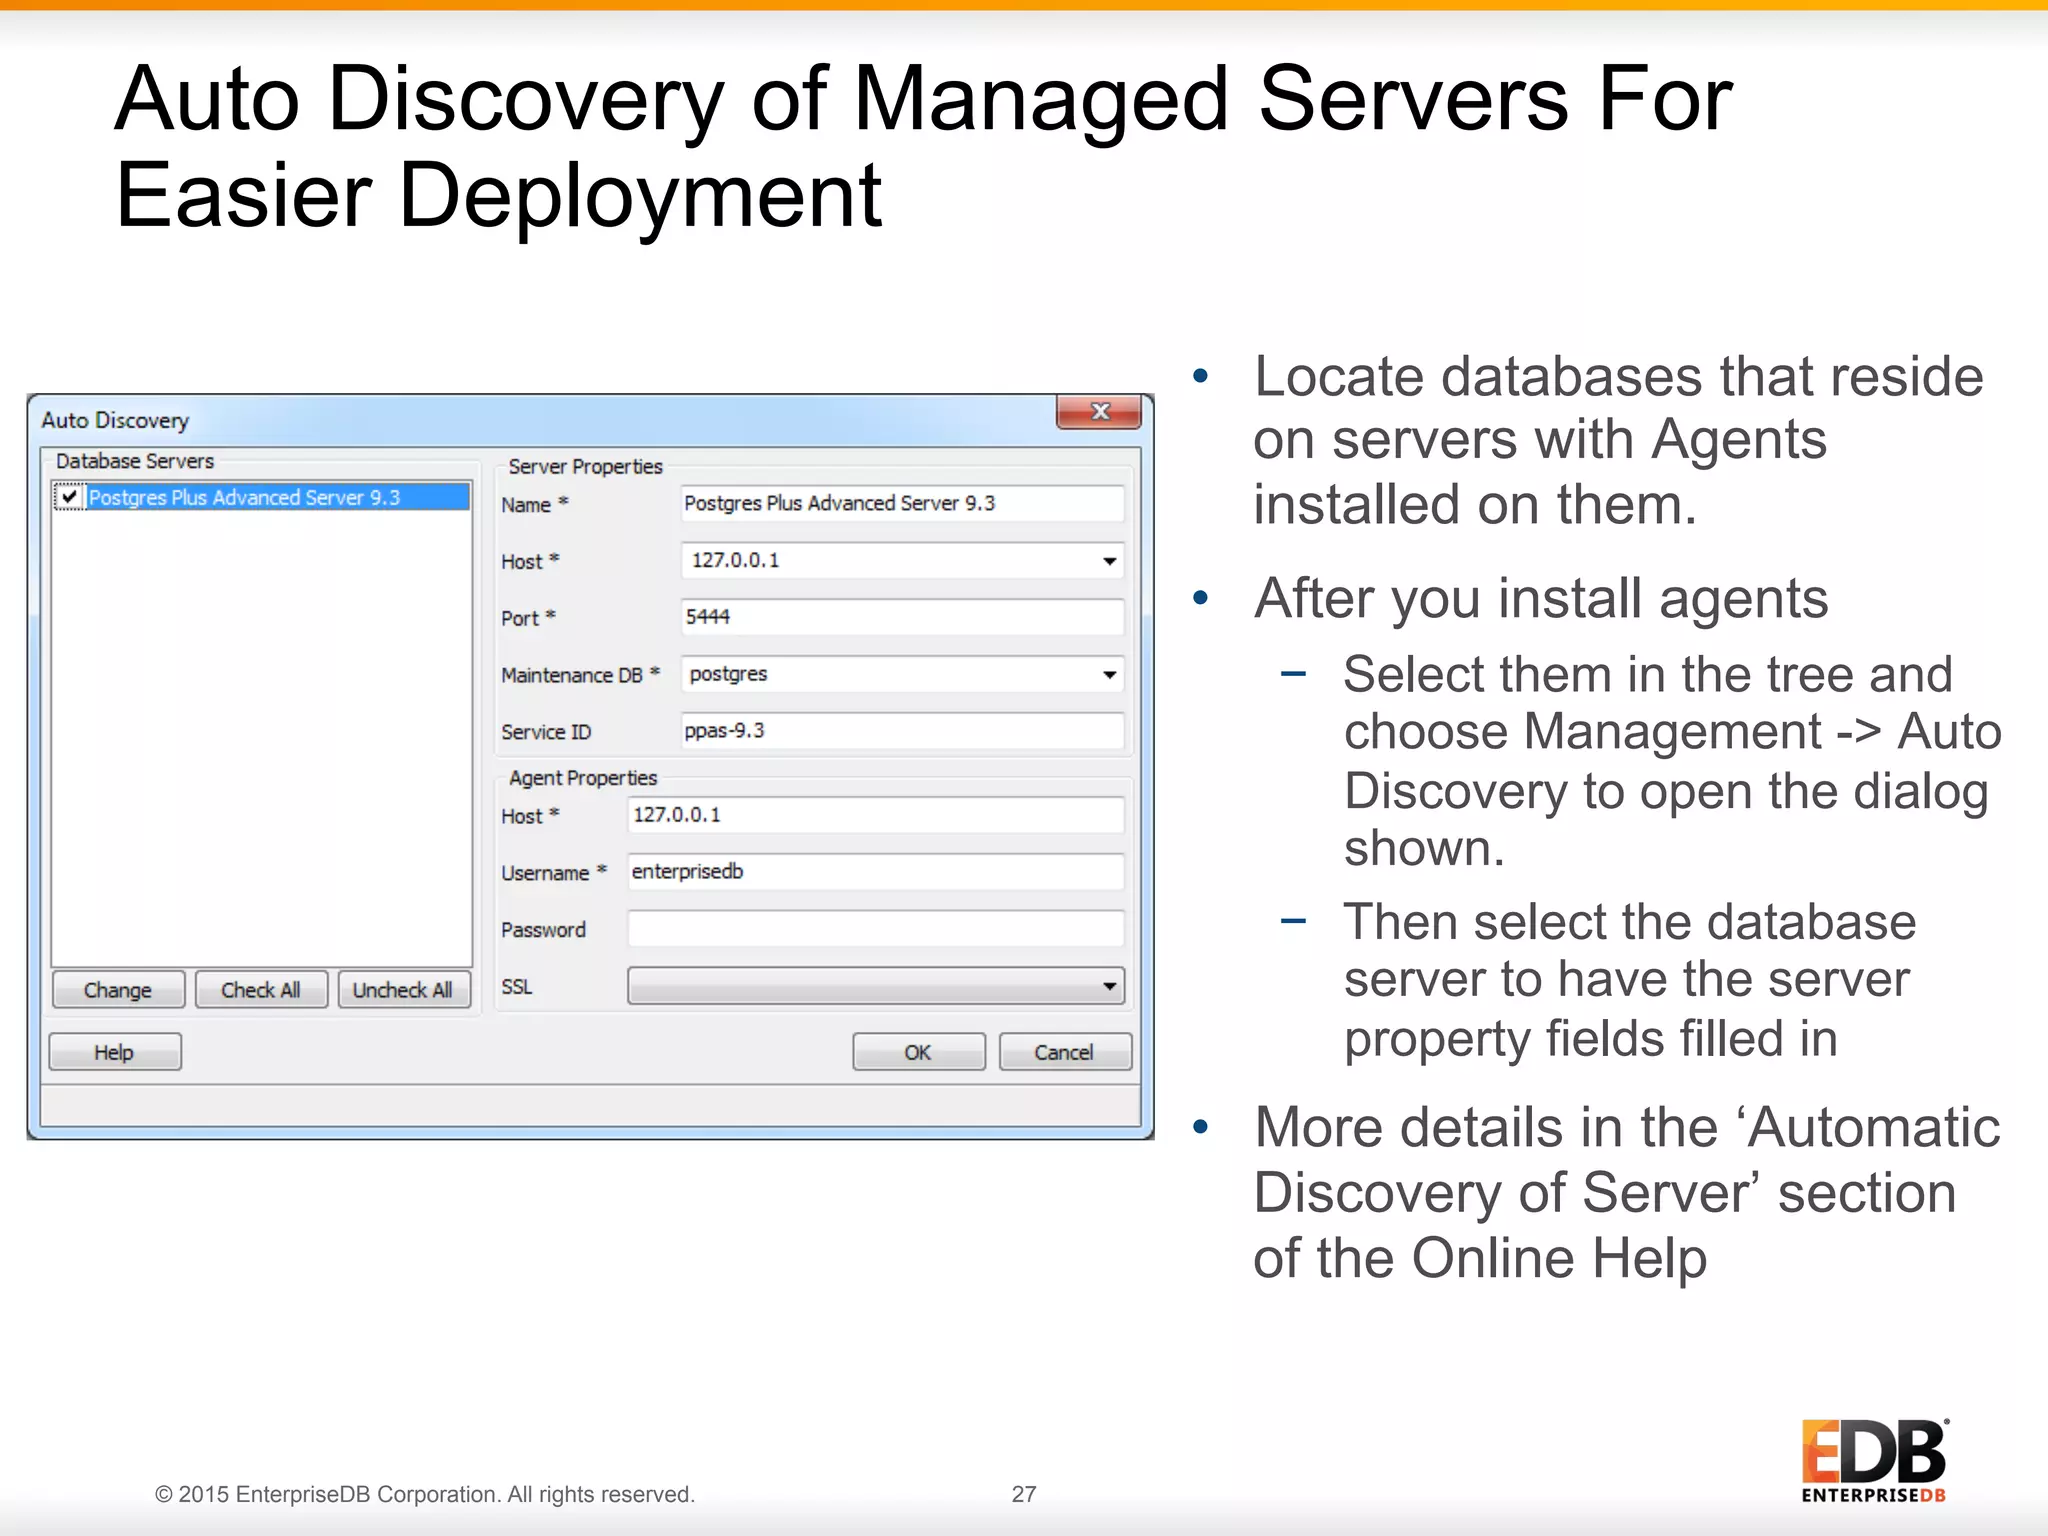The image size is (2048, 1536).
Task: Cancel the Auto Discovery dialog
Action: (1065, 1052)
